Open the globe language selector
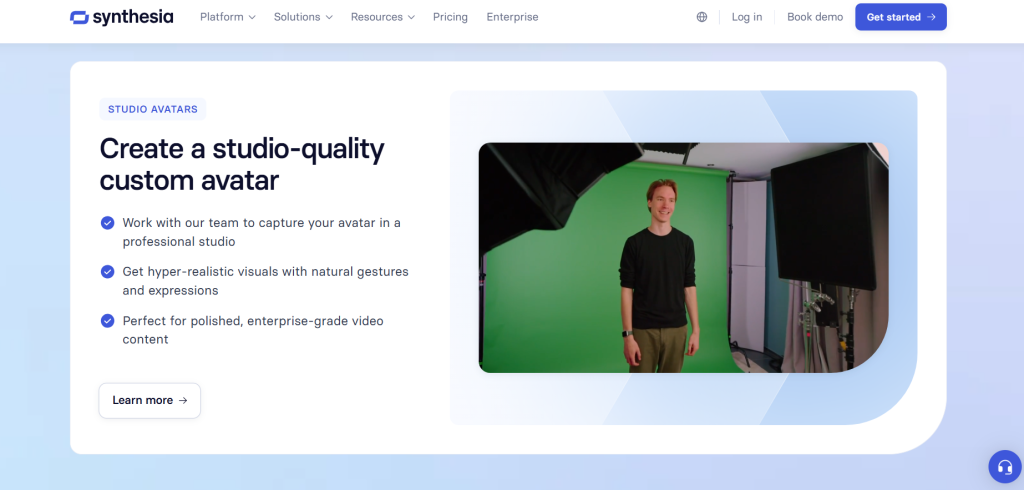This screenshot has height=490, width=1024. tap(702, 17)
